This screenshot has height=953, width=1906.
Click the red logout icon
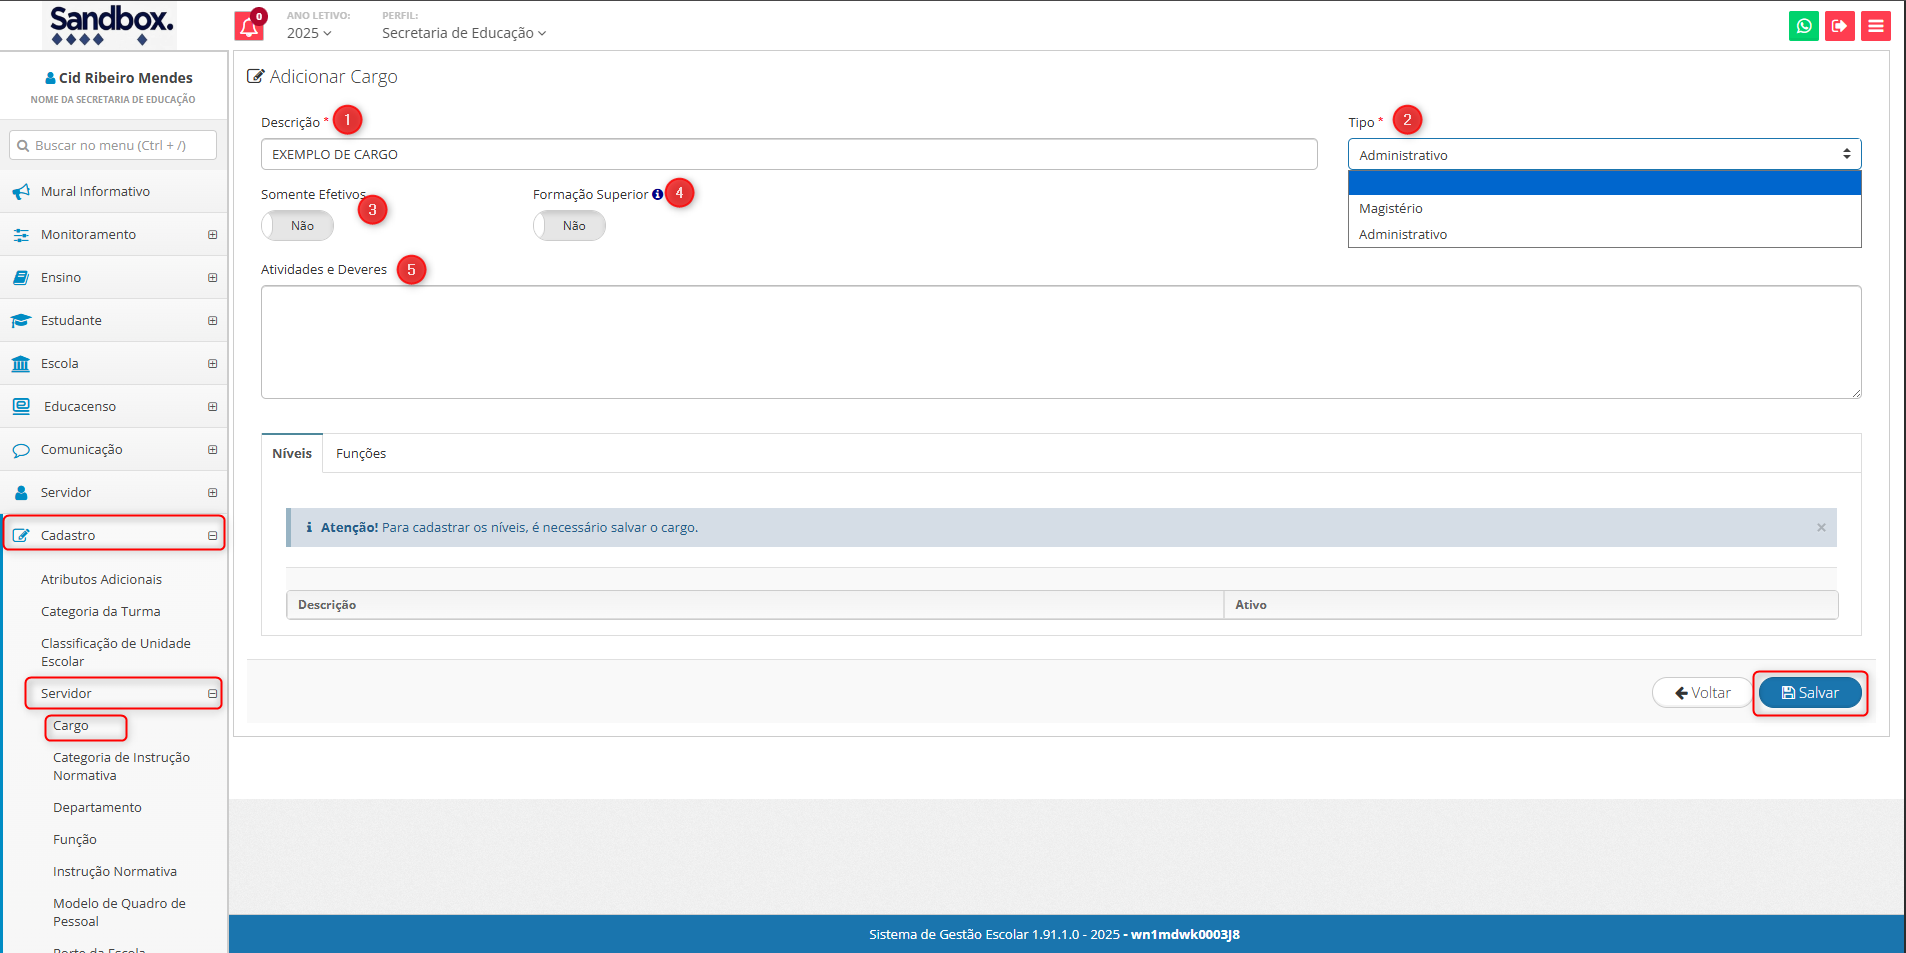pos(1839,26)
